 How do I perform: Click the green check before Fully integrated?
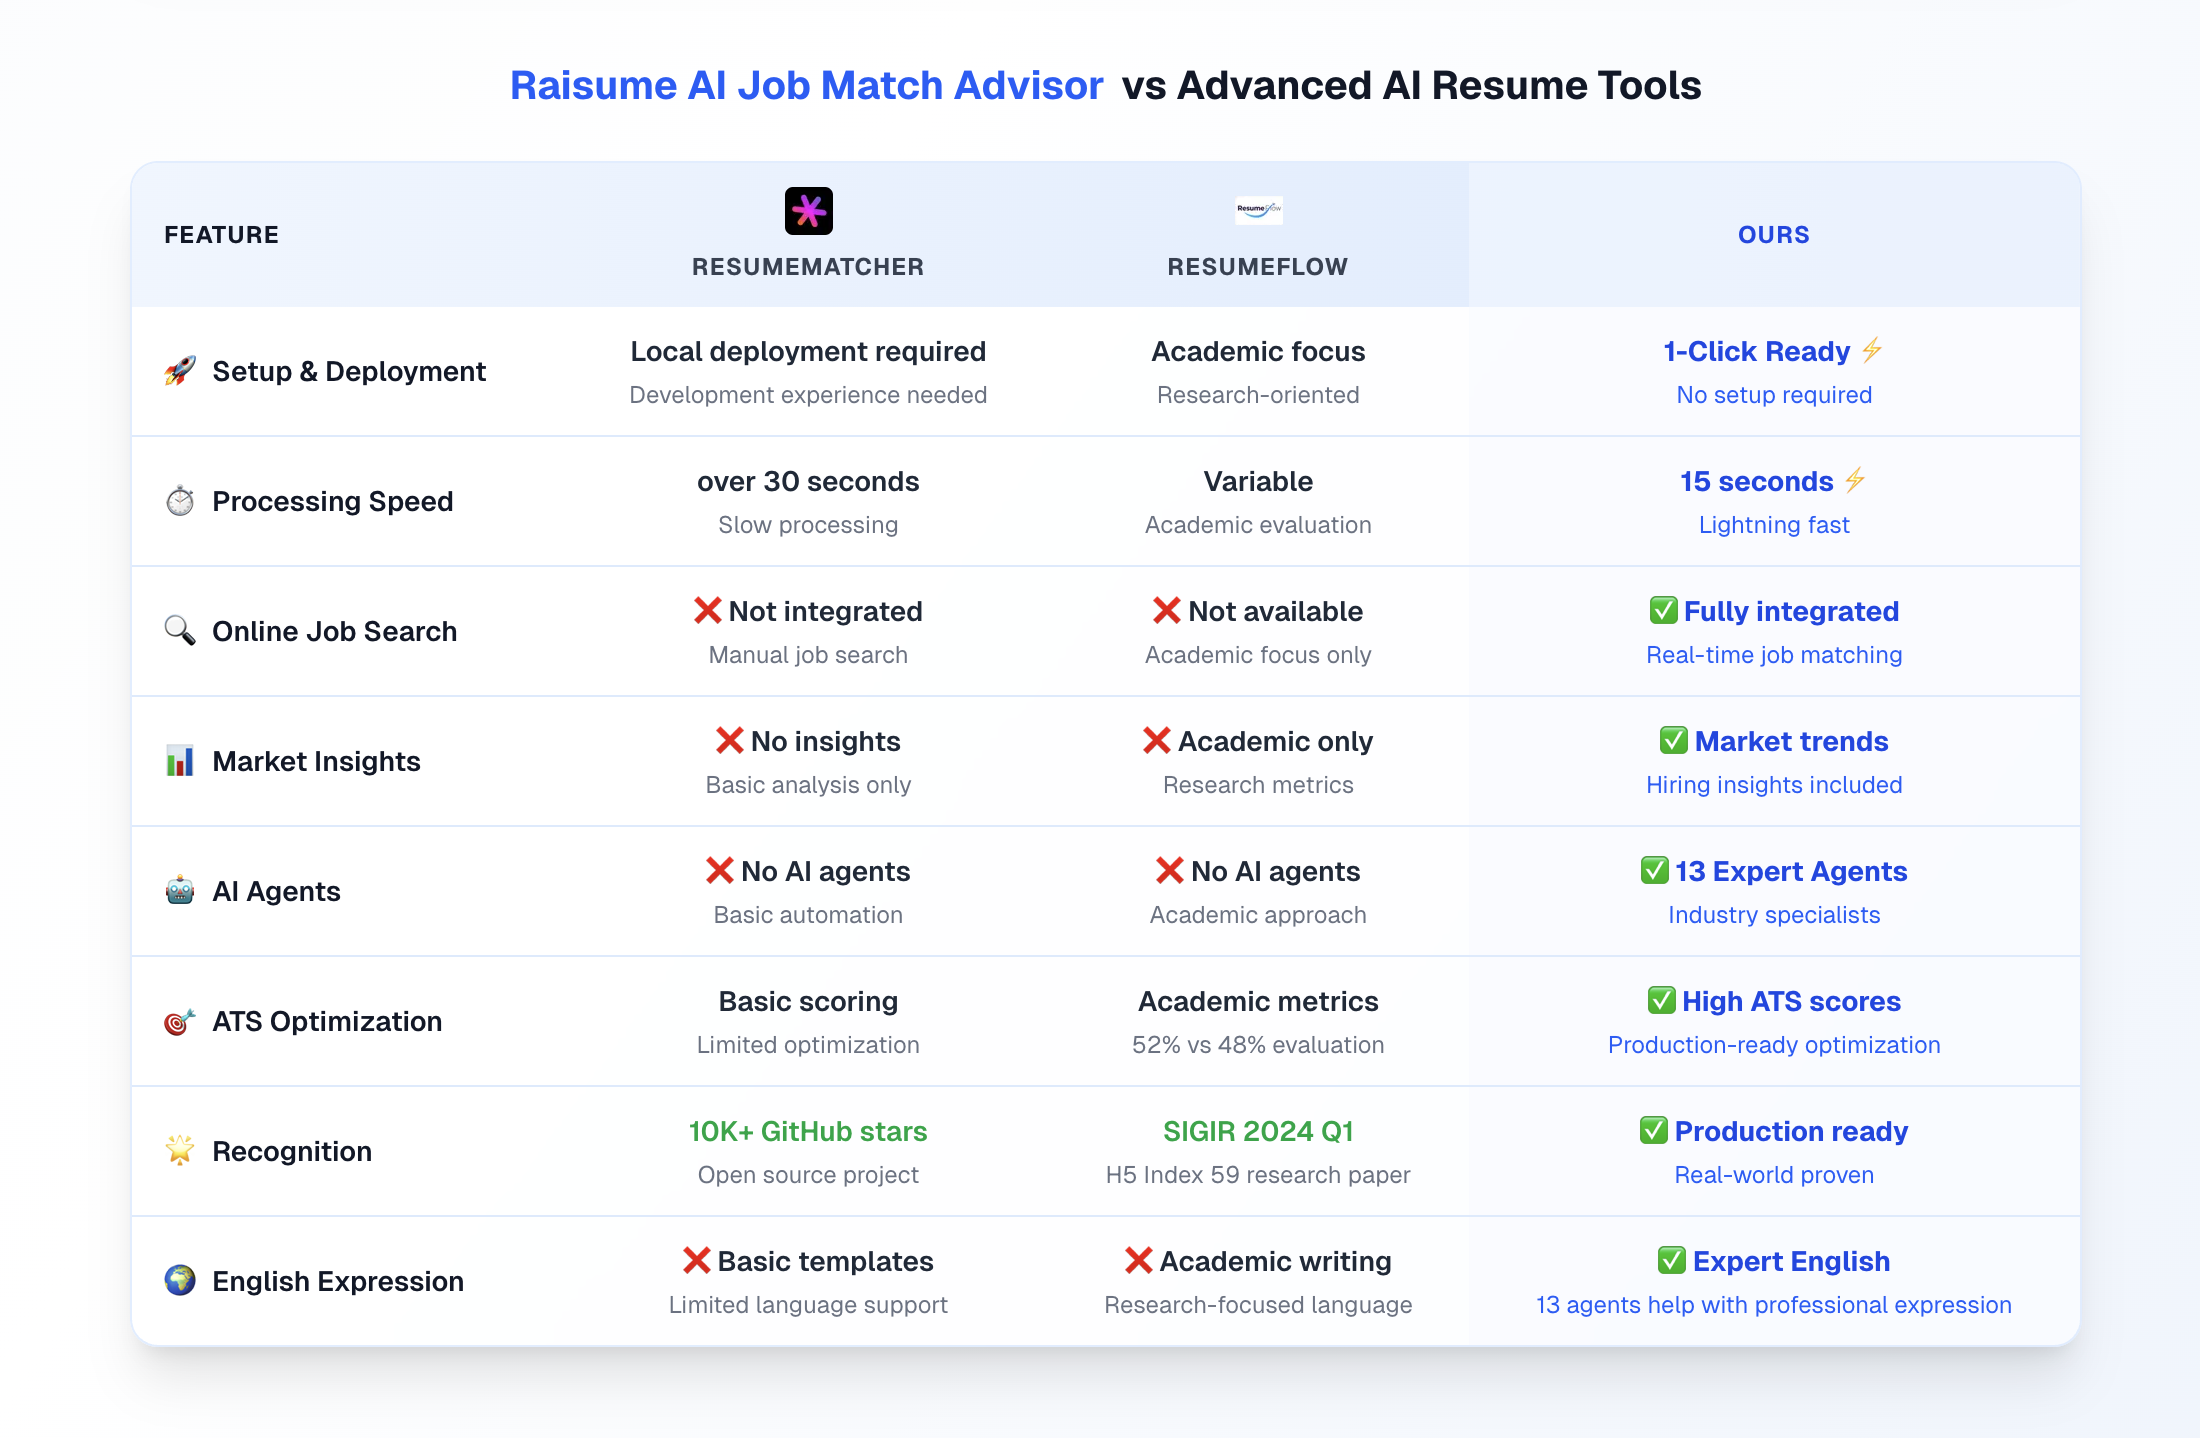coord(1663,610)
